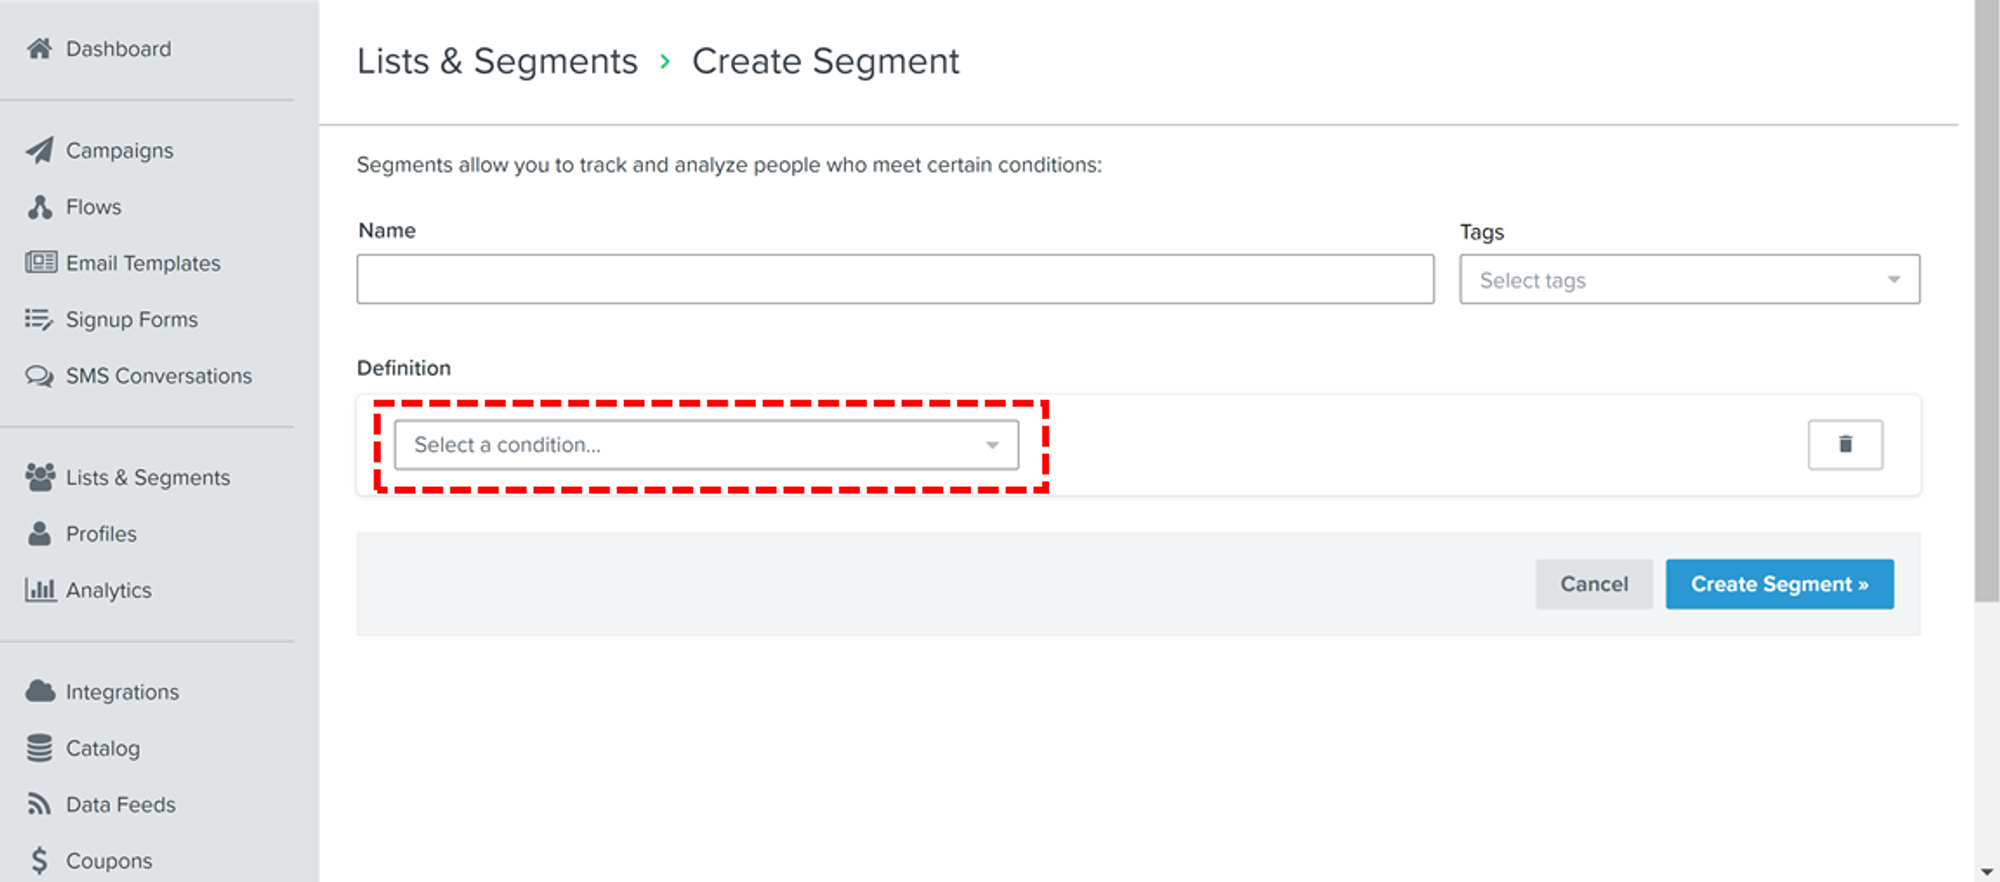Expand the Select tags dropdown
Image resolution: width=2000 pixels, height=882 pixels.
click(x=1689, y=280)
